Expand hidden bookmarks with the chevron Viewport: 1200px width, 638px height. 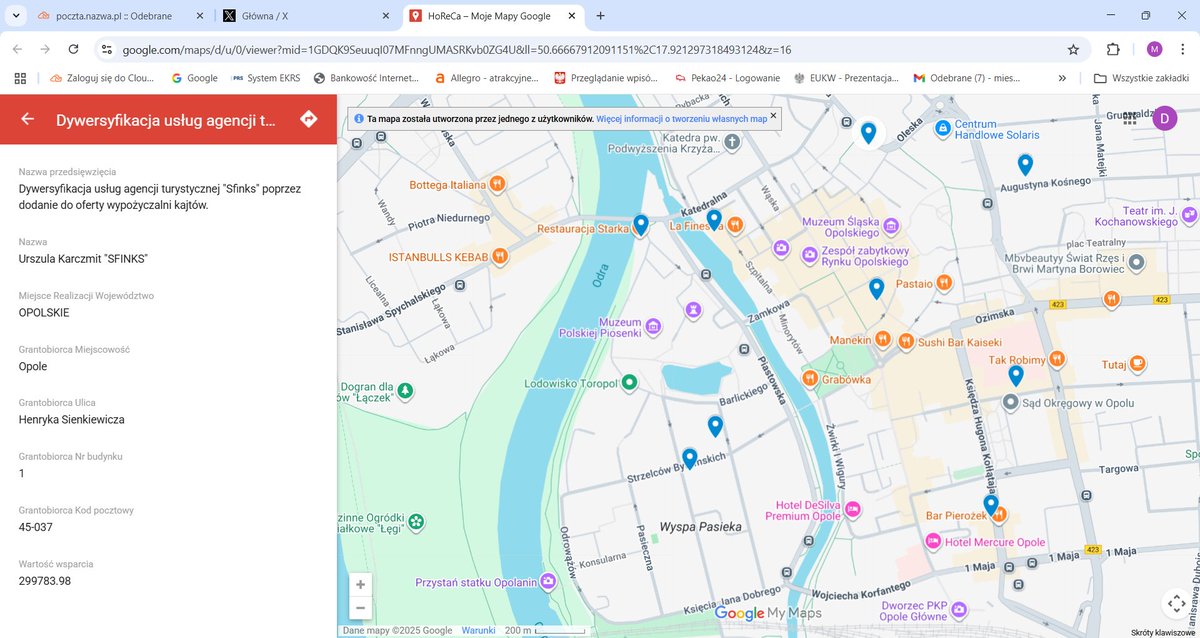click(x=1060, y=77)
